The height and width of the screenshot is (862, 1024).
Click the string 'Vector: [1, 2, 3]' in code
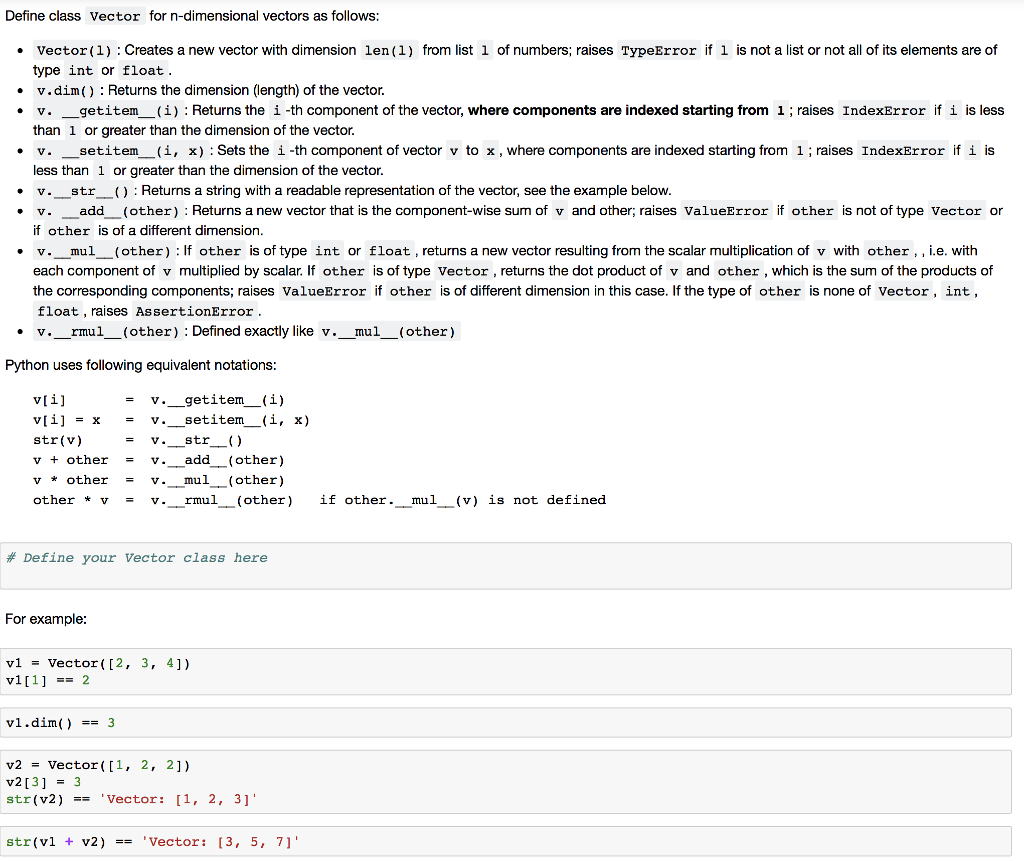[x=178, y=799]
